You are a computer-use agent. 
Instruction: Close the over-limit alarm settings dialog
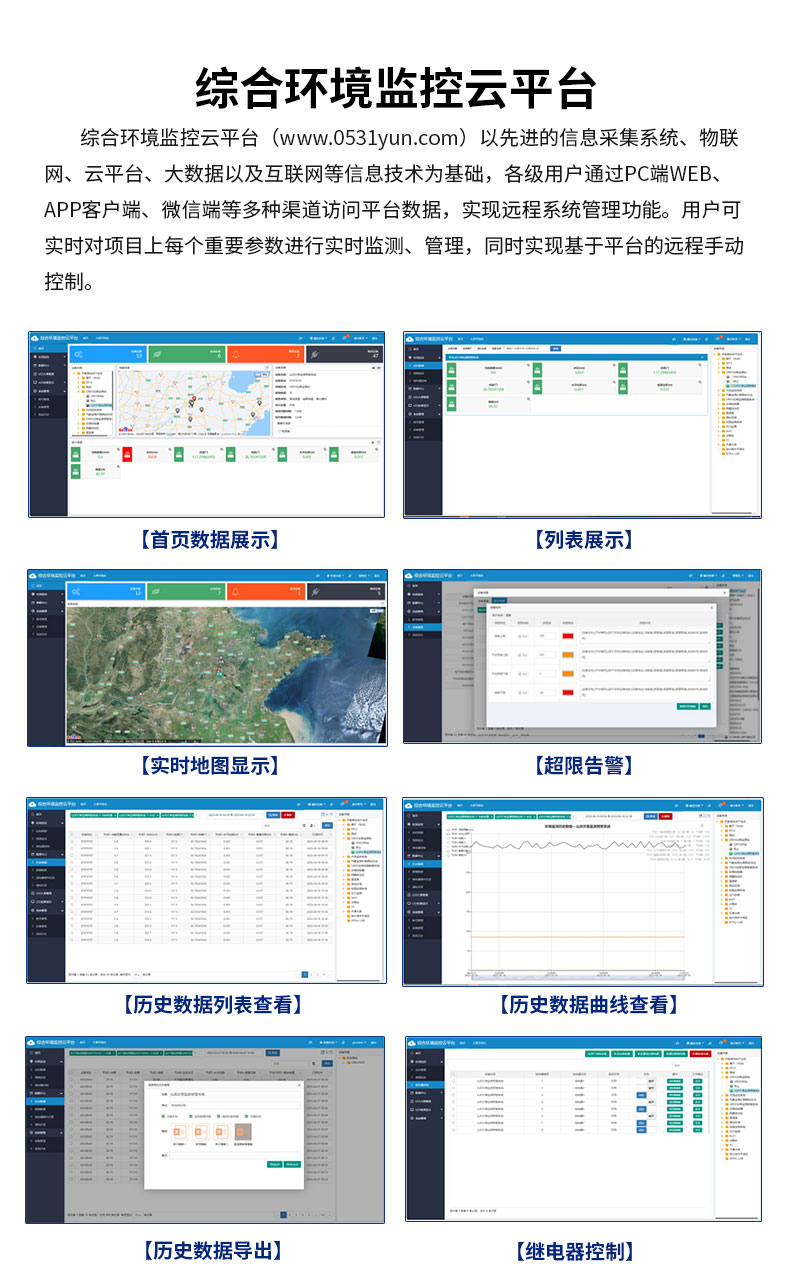click(x=712, y=606)
